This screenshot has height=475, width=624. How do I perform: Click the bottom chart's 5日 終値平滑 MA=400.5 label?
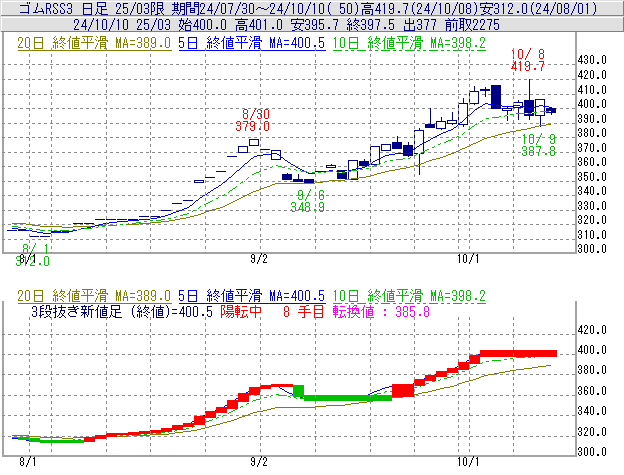(x=252, y=296)
